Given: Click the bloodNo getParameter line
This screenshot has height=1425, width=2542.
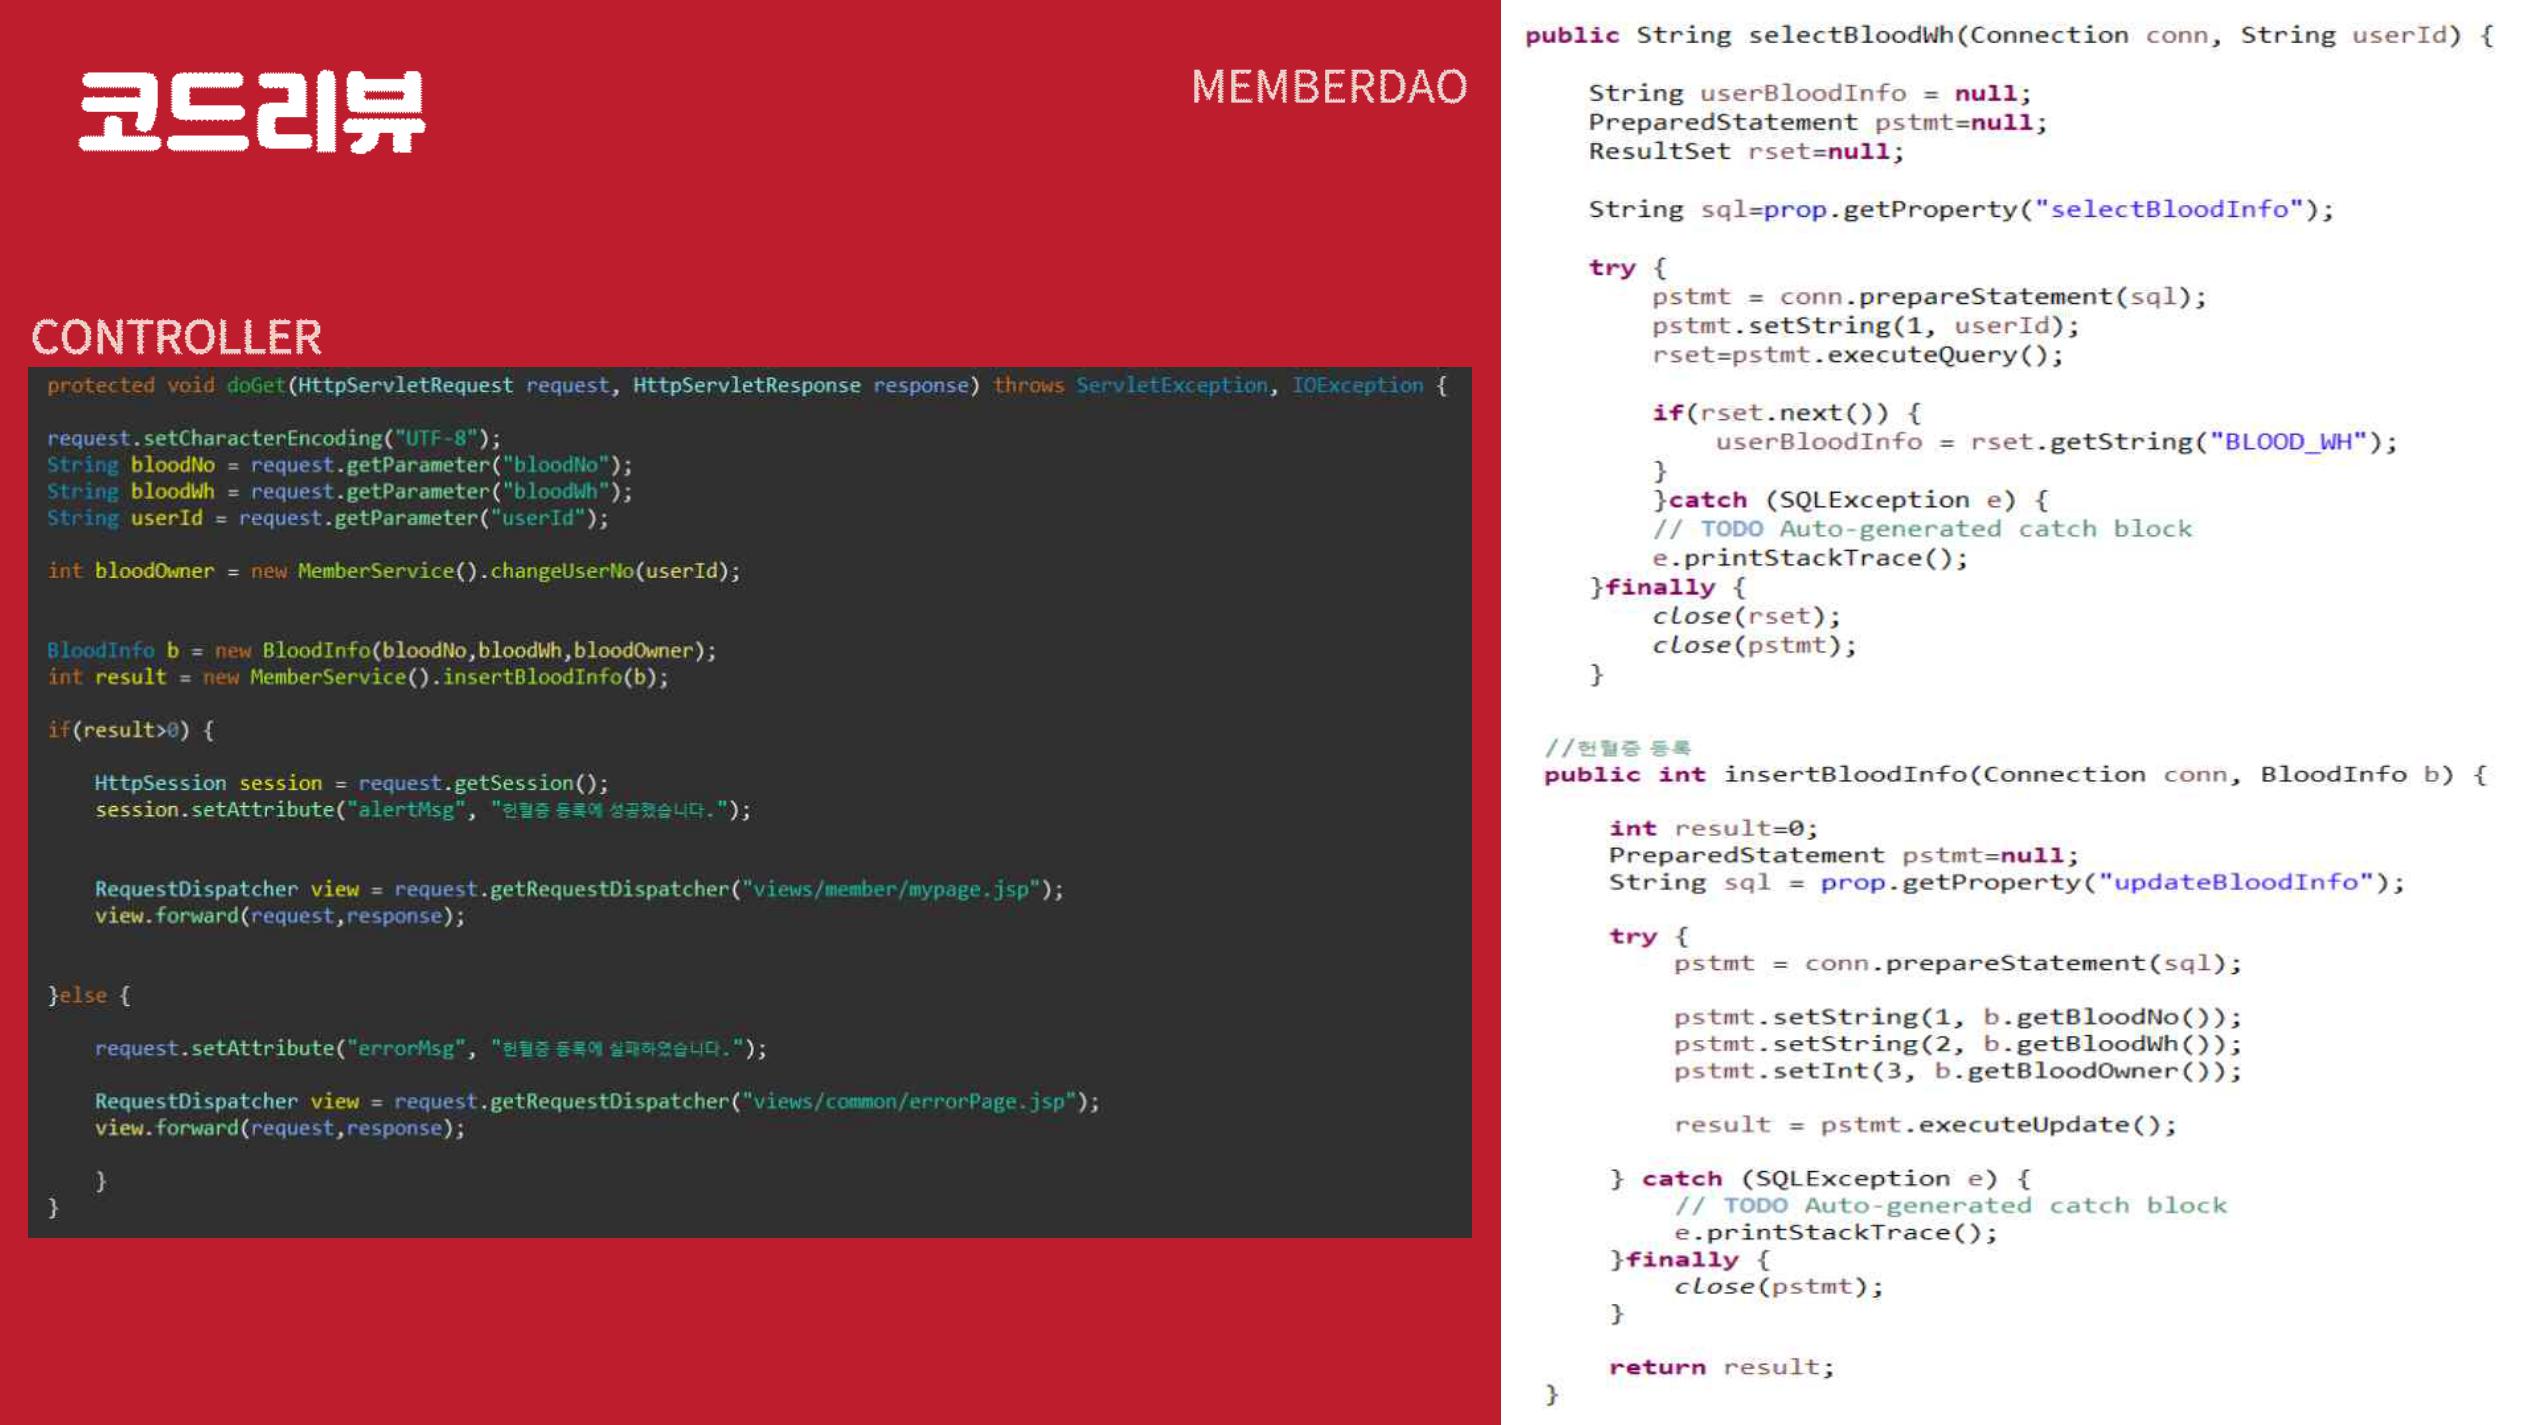Looking at the screenshot, I should [x=340, y=465].
